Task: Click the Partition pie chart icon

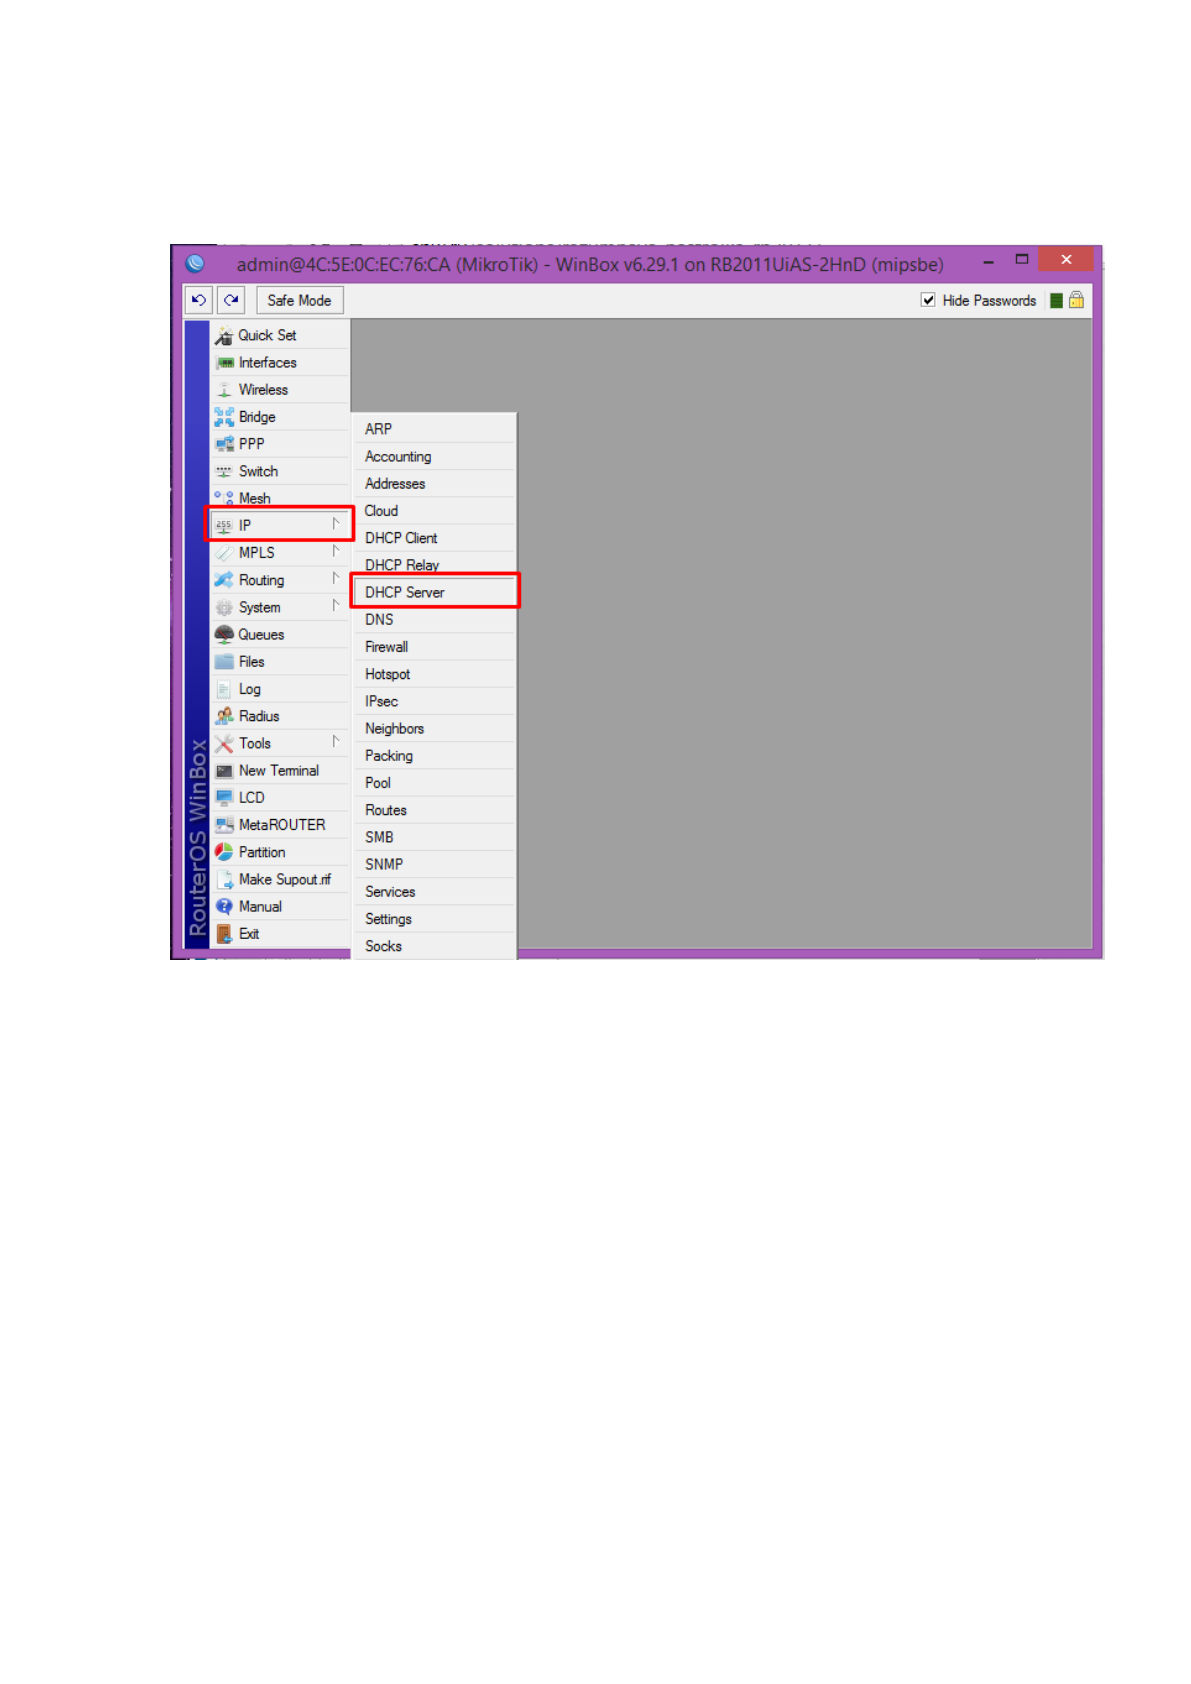Action: tap(224, 852)
